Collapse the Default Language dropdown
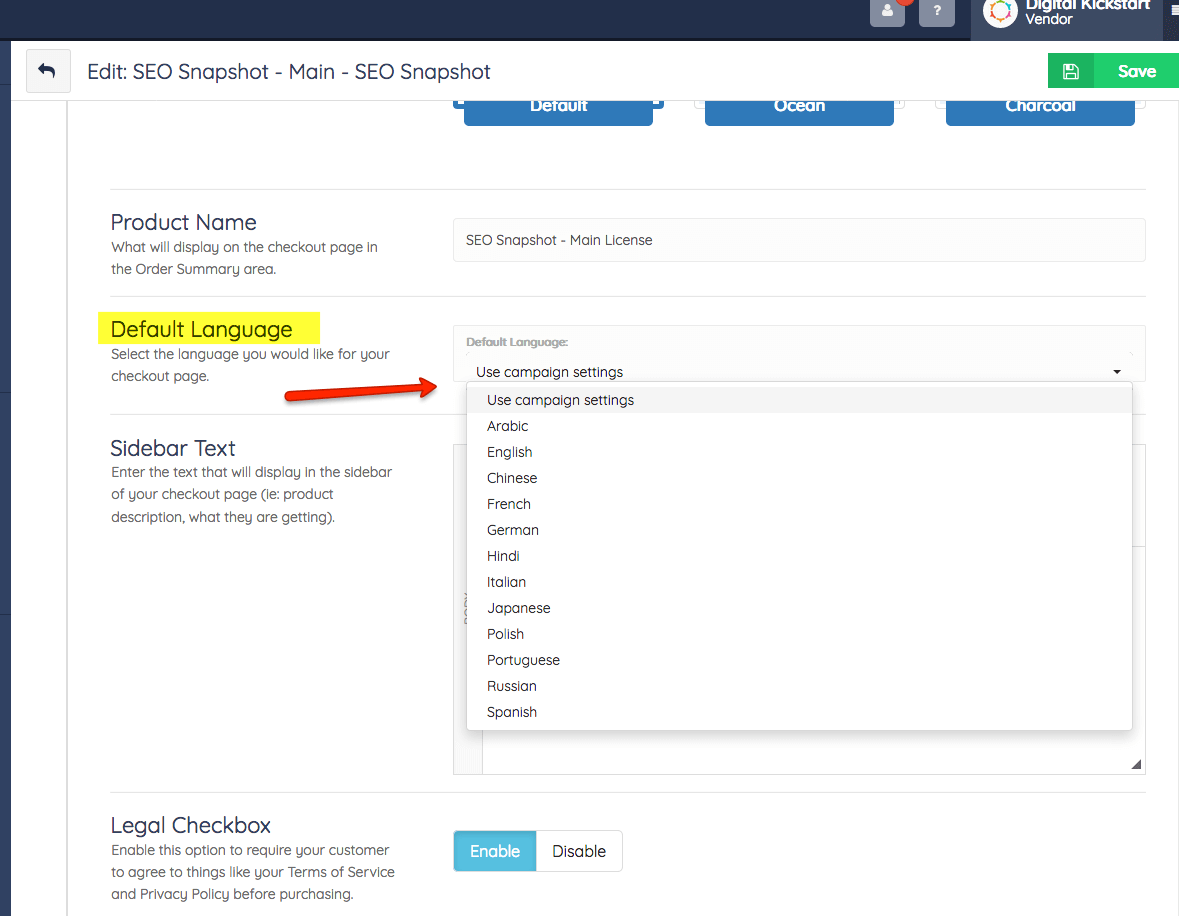Image resolution: width=1179 pixels, height=916 pixels. coord(799,372)
